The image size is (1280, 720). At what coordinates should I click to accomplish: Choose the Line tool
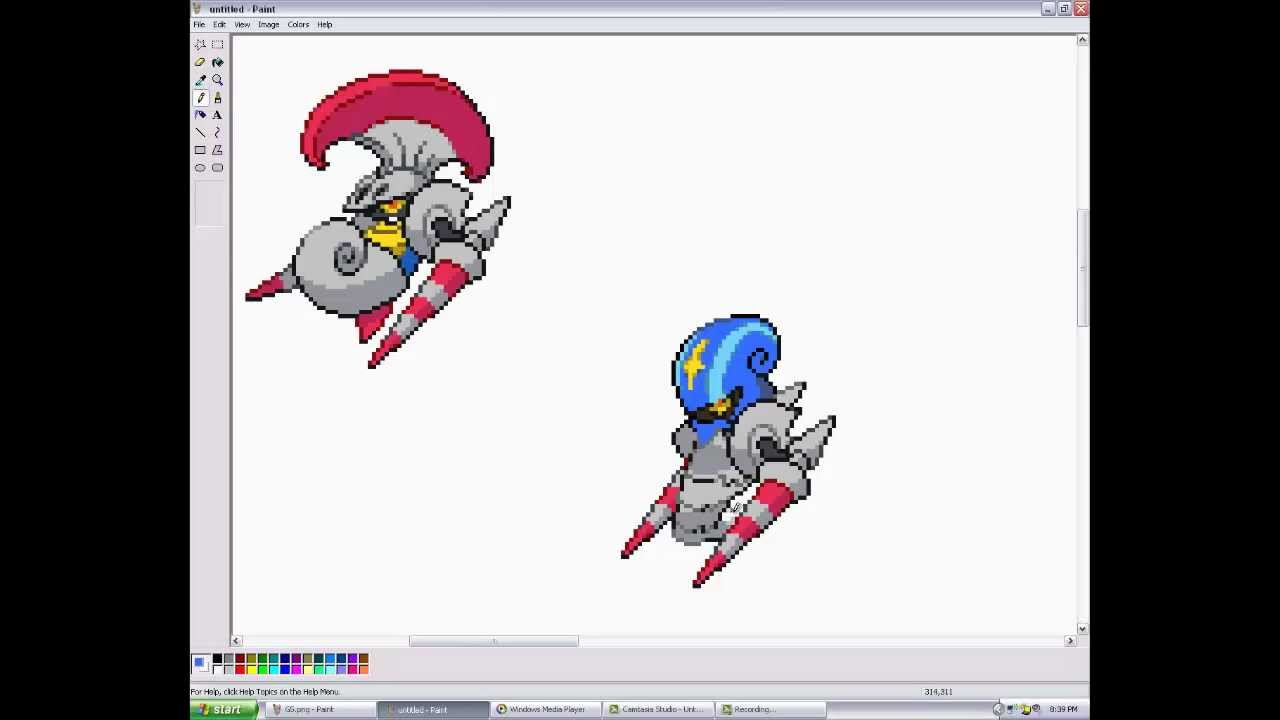tap(200, 132)
